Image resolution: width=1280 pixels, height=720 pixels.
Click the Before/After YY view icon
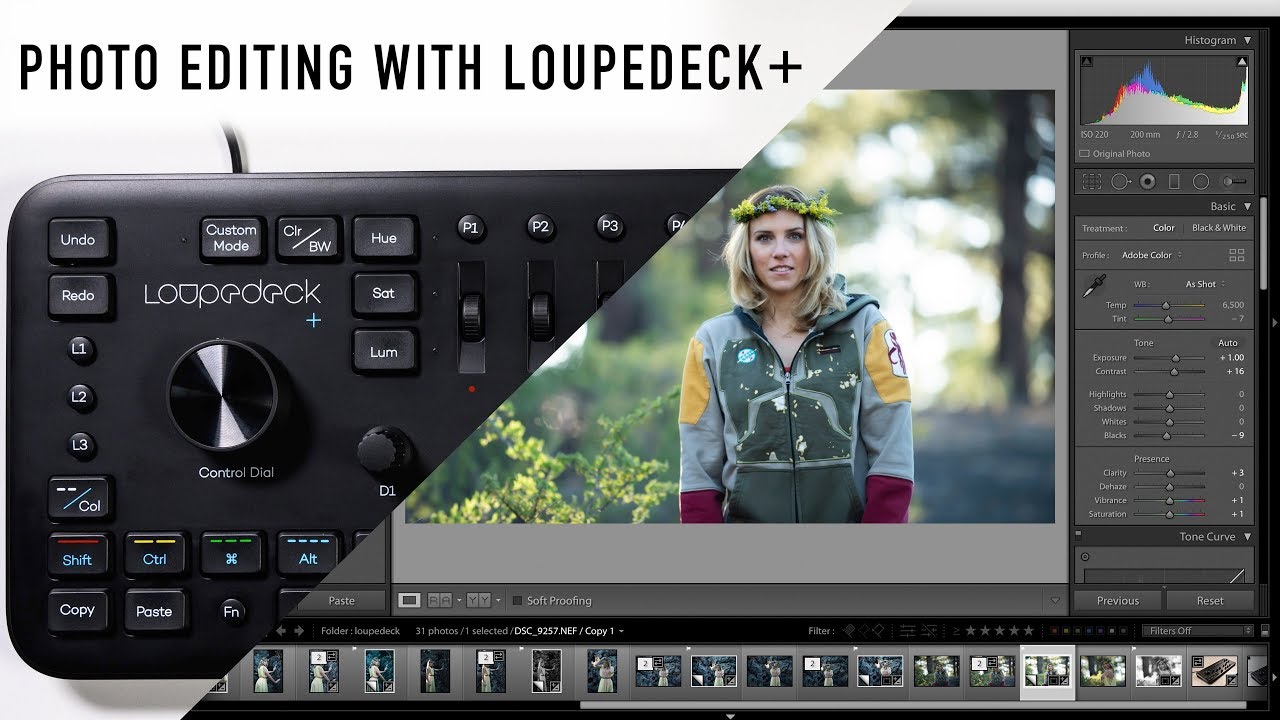click(x=478, y=600)
